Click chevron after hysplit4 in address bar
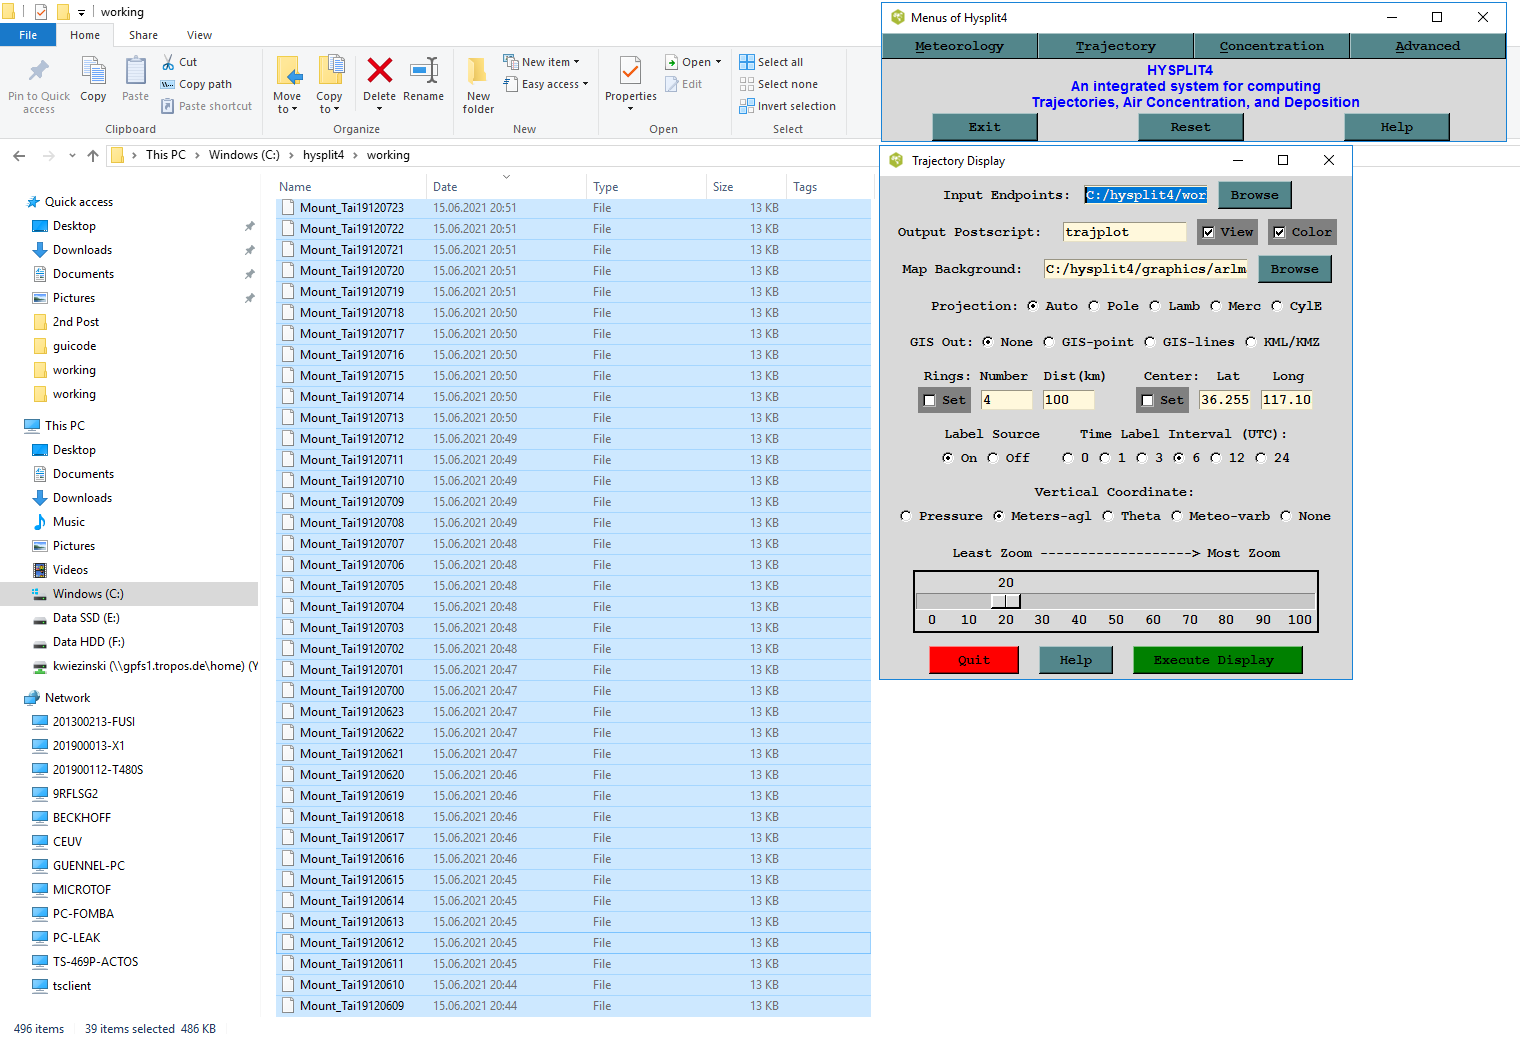Screen dimensions: 1520x1040 click(x=355, y=155)
